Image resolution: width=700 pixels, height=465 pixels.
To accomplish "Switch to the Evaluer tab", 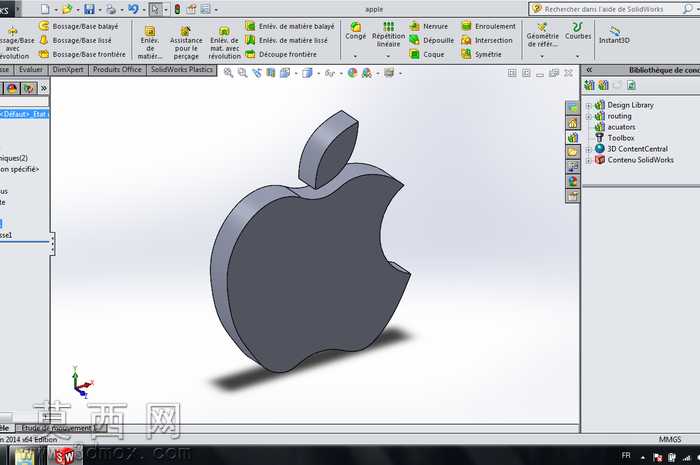I will coord(31,70).
